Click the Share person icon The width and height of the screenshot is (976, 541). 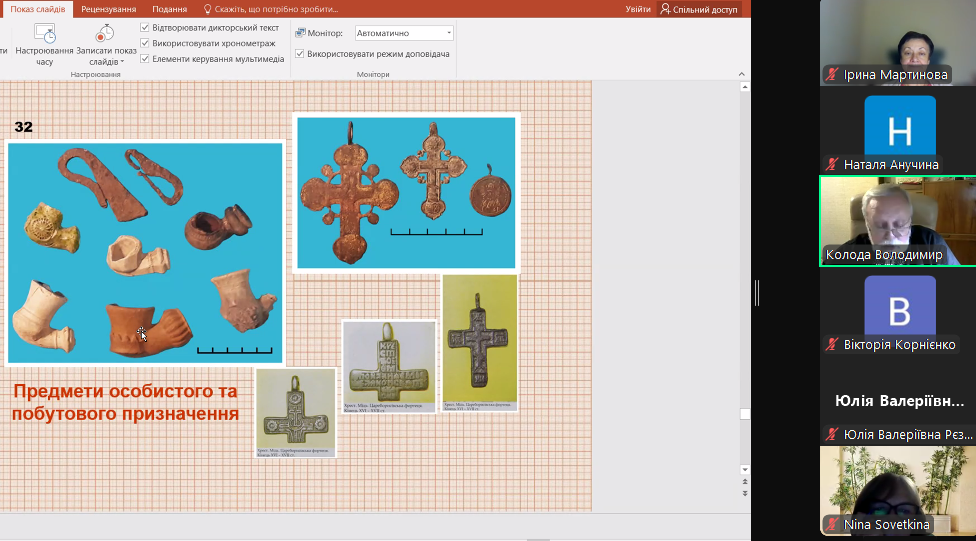666,9
